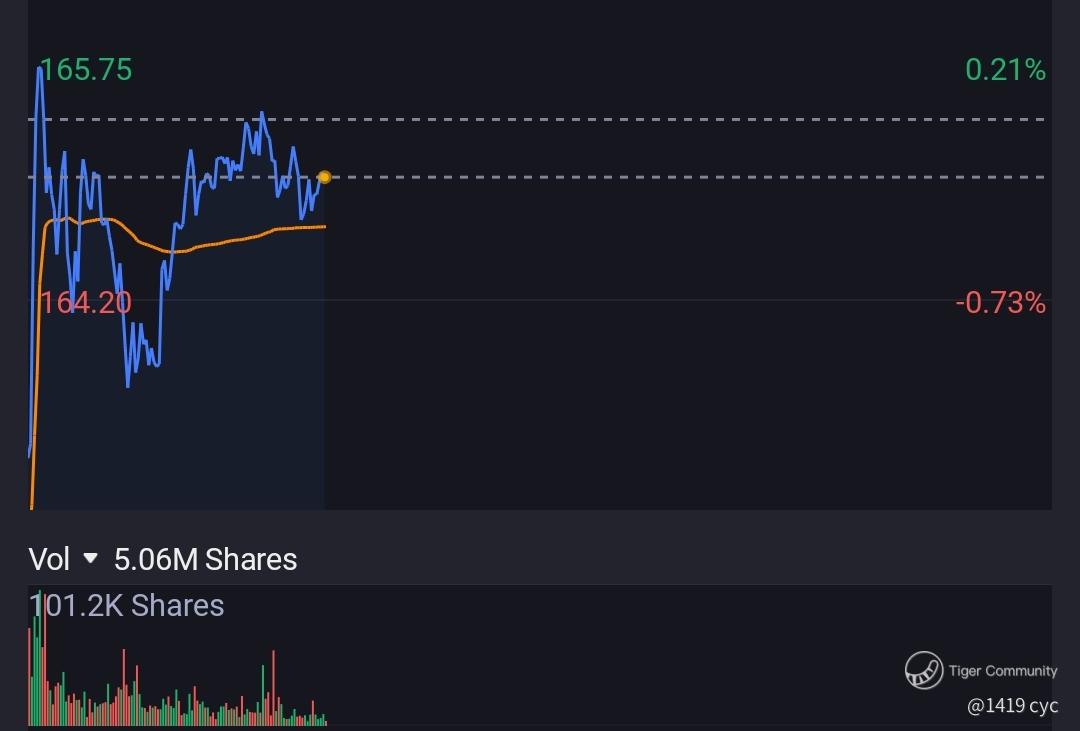Click the yellow current-price dot on chart
Image resolution: width=1080 pixels, height=731 pixels.
pyautogui.click(x=324, y=177)
